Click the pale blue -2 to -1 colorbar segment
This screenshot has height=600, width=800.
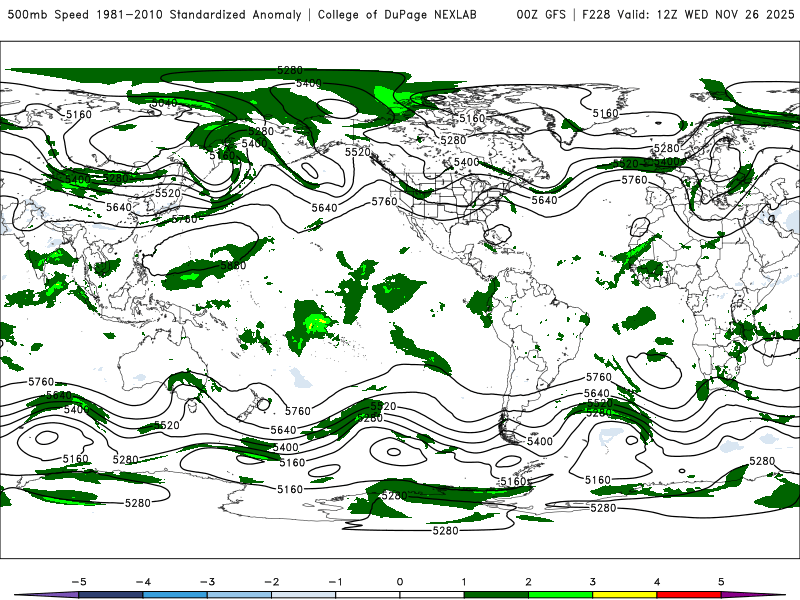(304, 595)
